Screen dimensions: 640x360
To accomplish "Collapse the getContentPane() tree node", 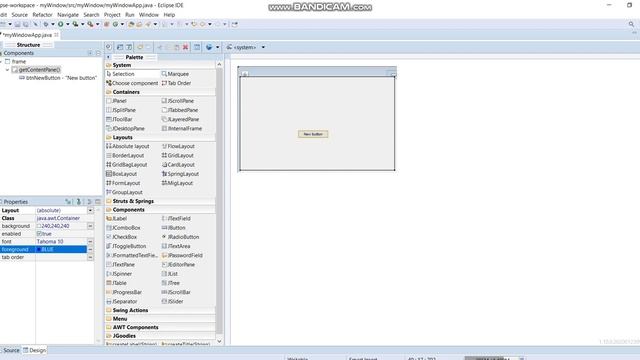I will [x=7, y=70].
